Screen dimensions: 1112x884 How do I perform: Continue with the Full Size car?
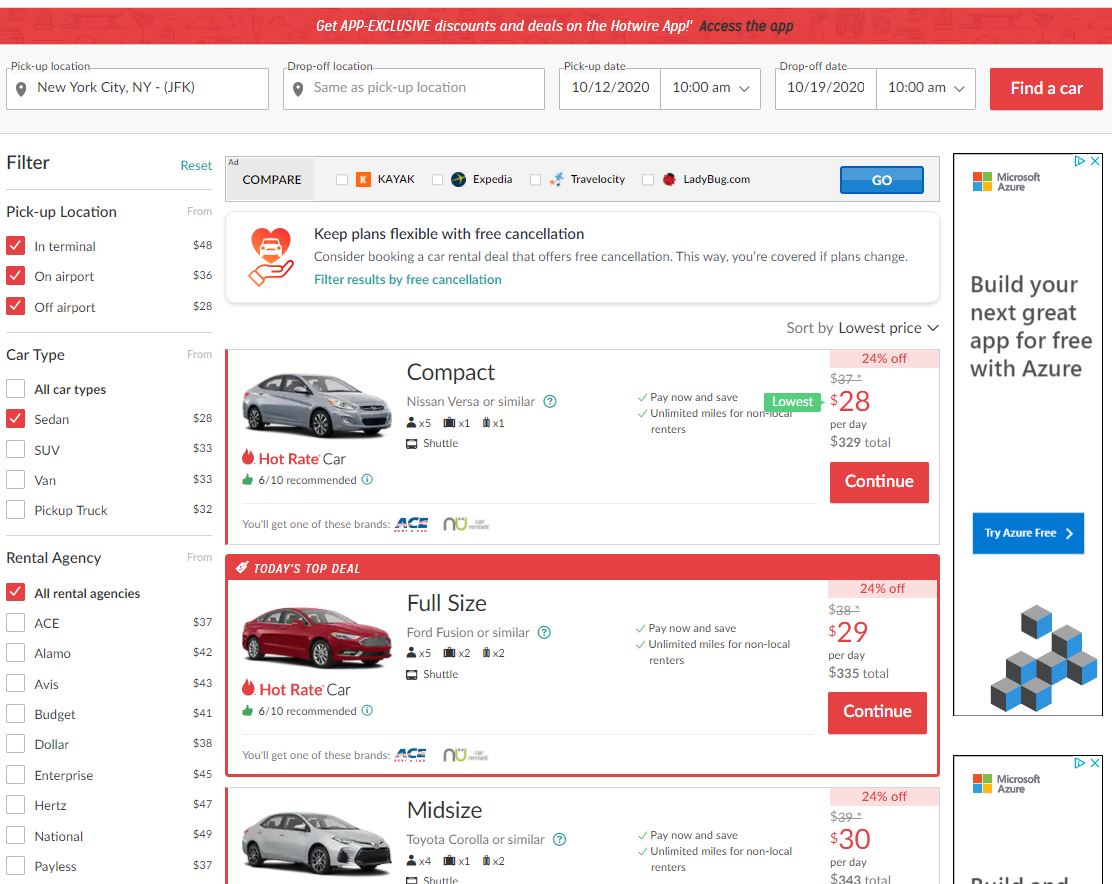(877, 712)
